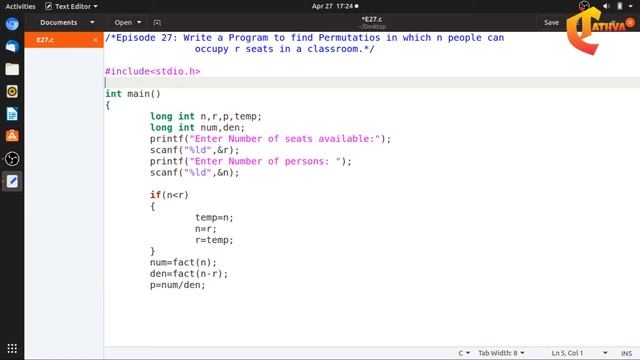The height and width of the screenshot is (360, 640).
Task: Click the new document icon beside Open
Action: pos(157,22)
